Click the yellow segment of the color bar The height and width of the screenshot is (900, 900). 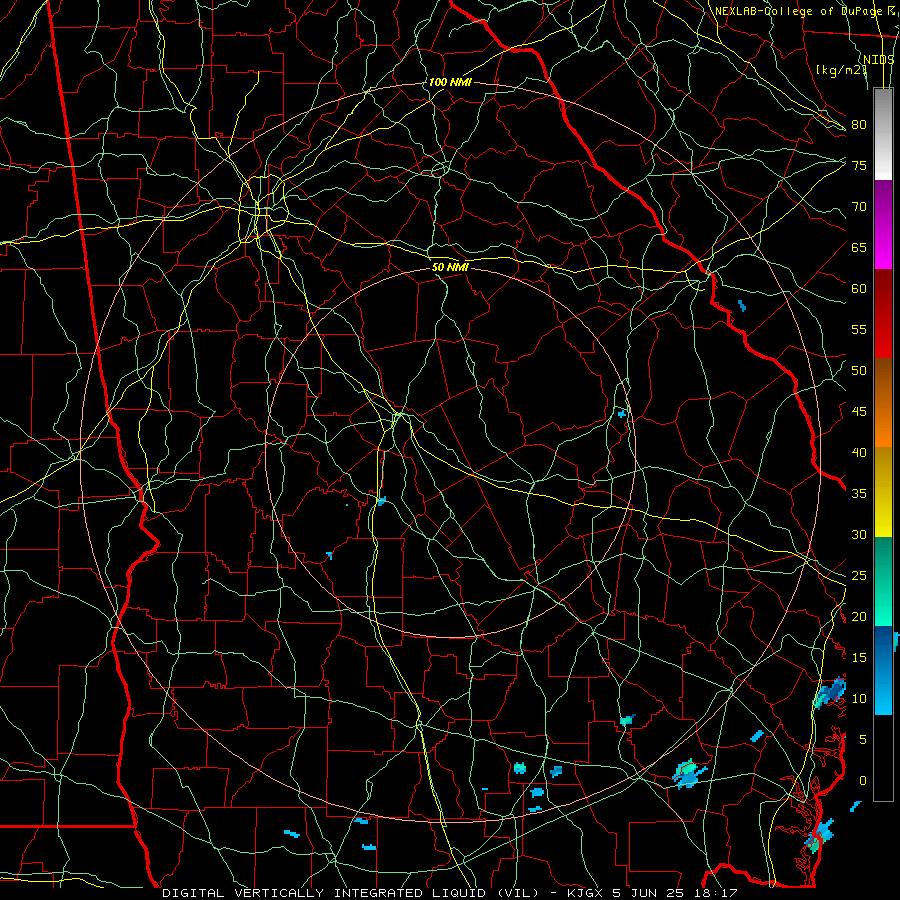click(883, 492)
